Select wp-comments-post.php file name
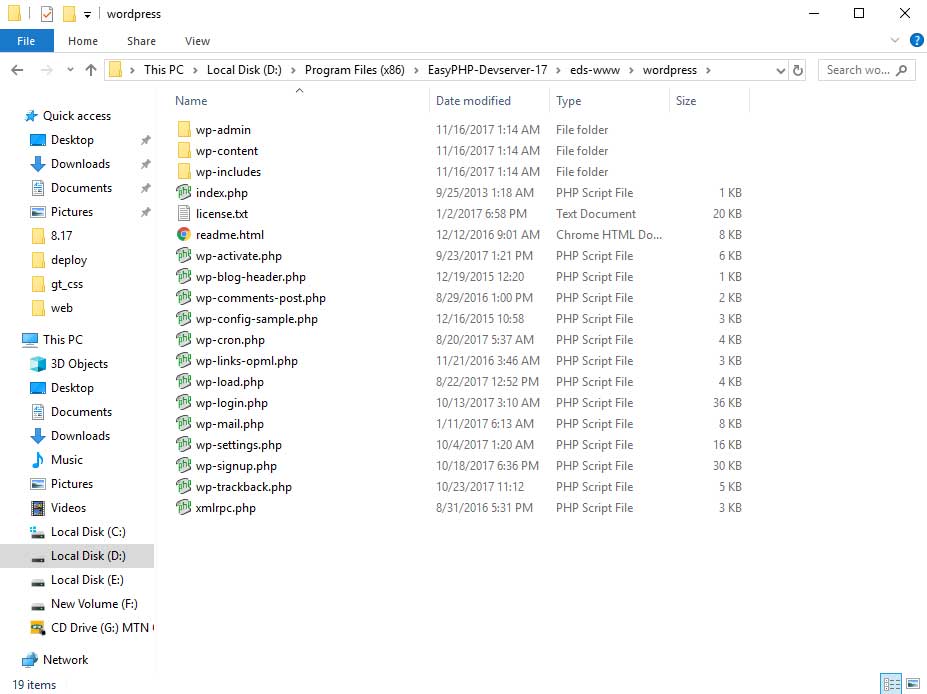This screenshot has width=927, height=694. click(x=261, y=298)
